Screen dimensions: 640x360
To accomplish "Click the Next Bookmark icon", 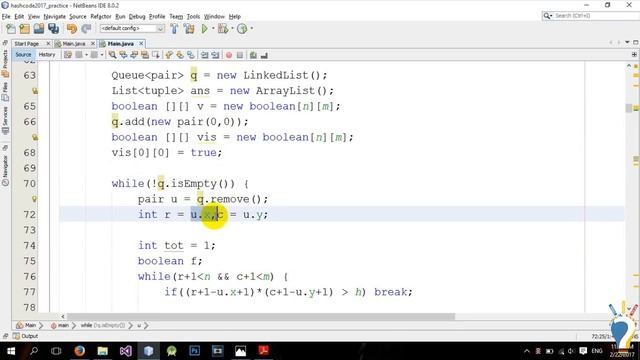I will click(x=180, y=55).
